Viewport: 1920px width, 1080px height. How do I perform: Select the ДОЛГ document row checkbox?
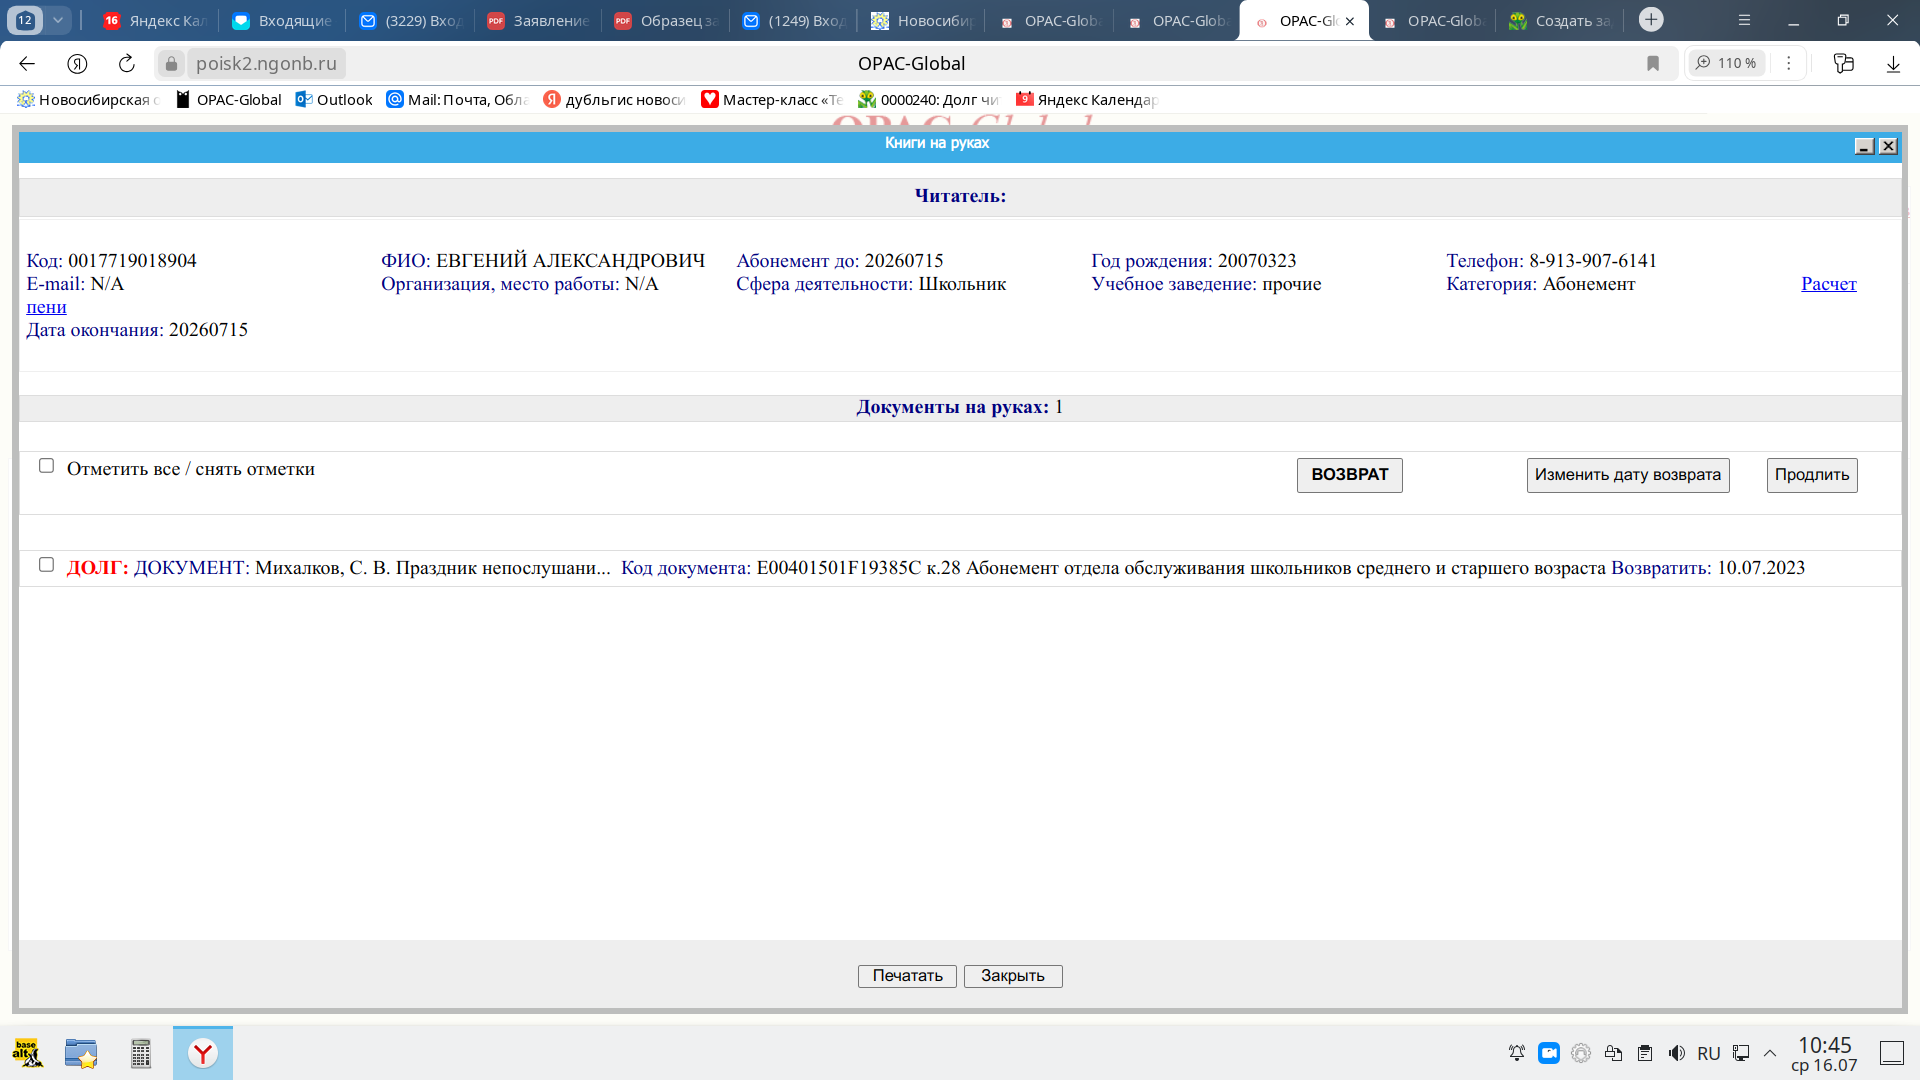(x=46, y=565)
